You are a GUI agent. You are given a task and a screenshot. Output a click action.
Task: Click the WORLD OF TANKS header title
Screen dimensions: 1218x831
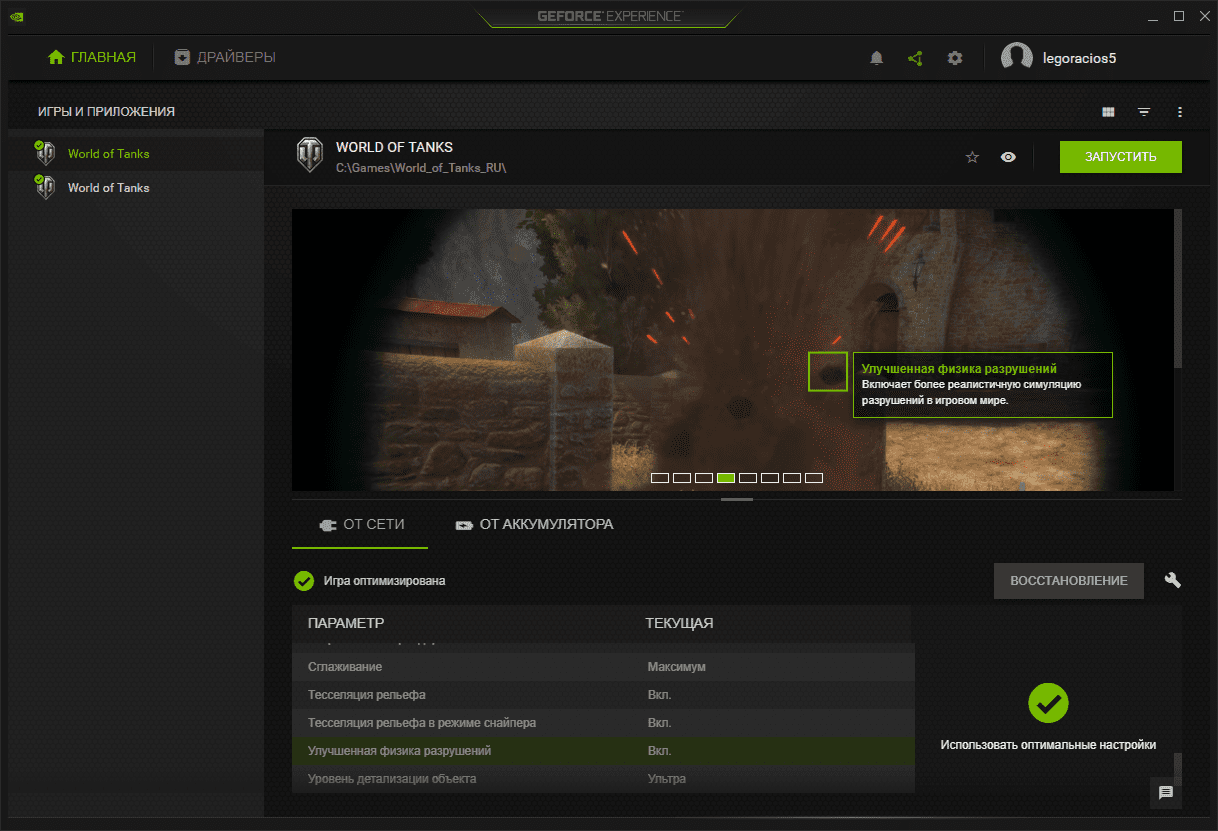(x=394, y=147)
